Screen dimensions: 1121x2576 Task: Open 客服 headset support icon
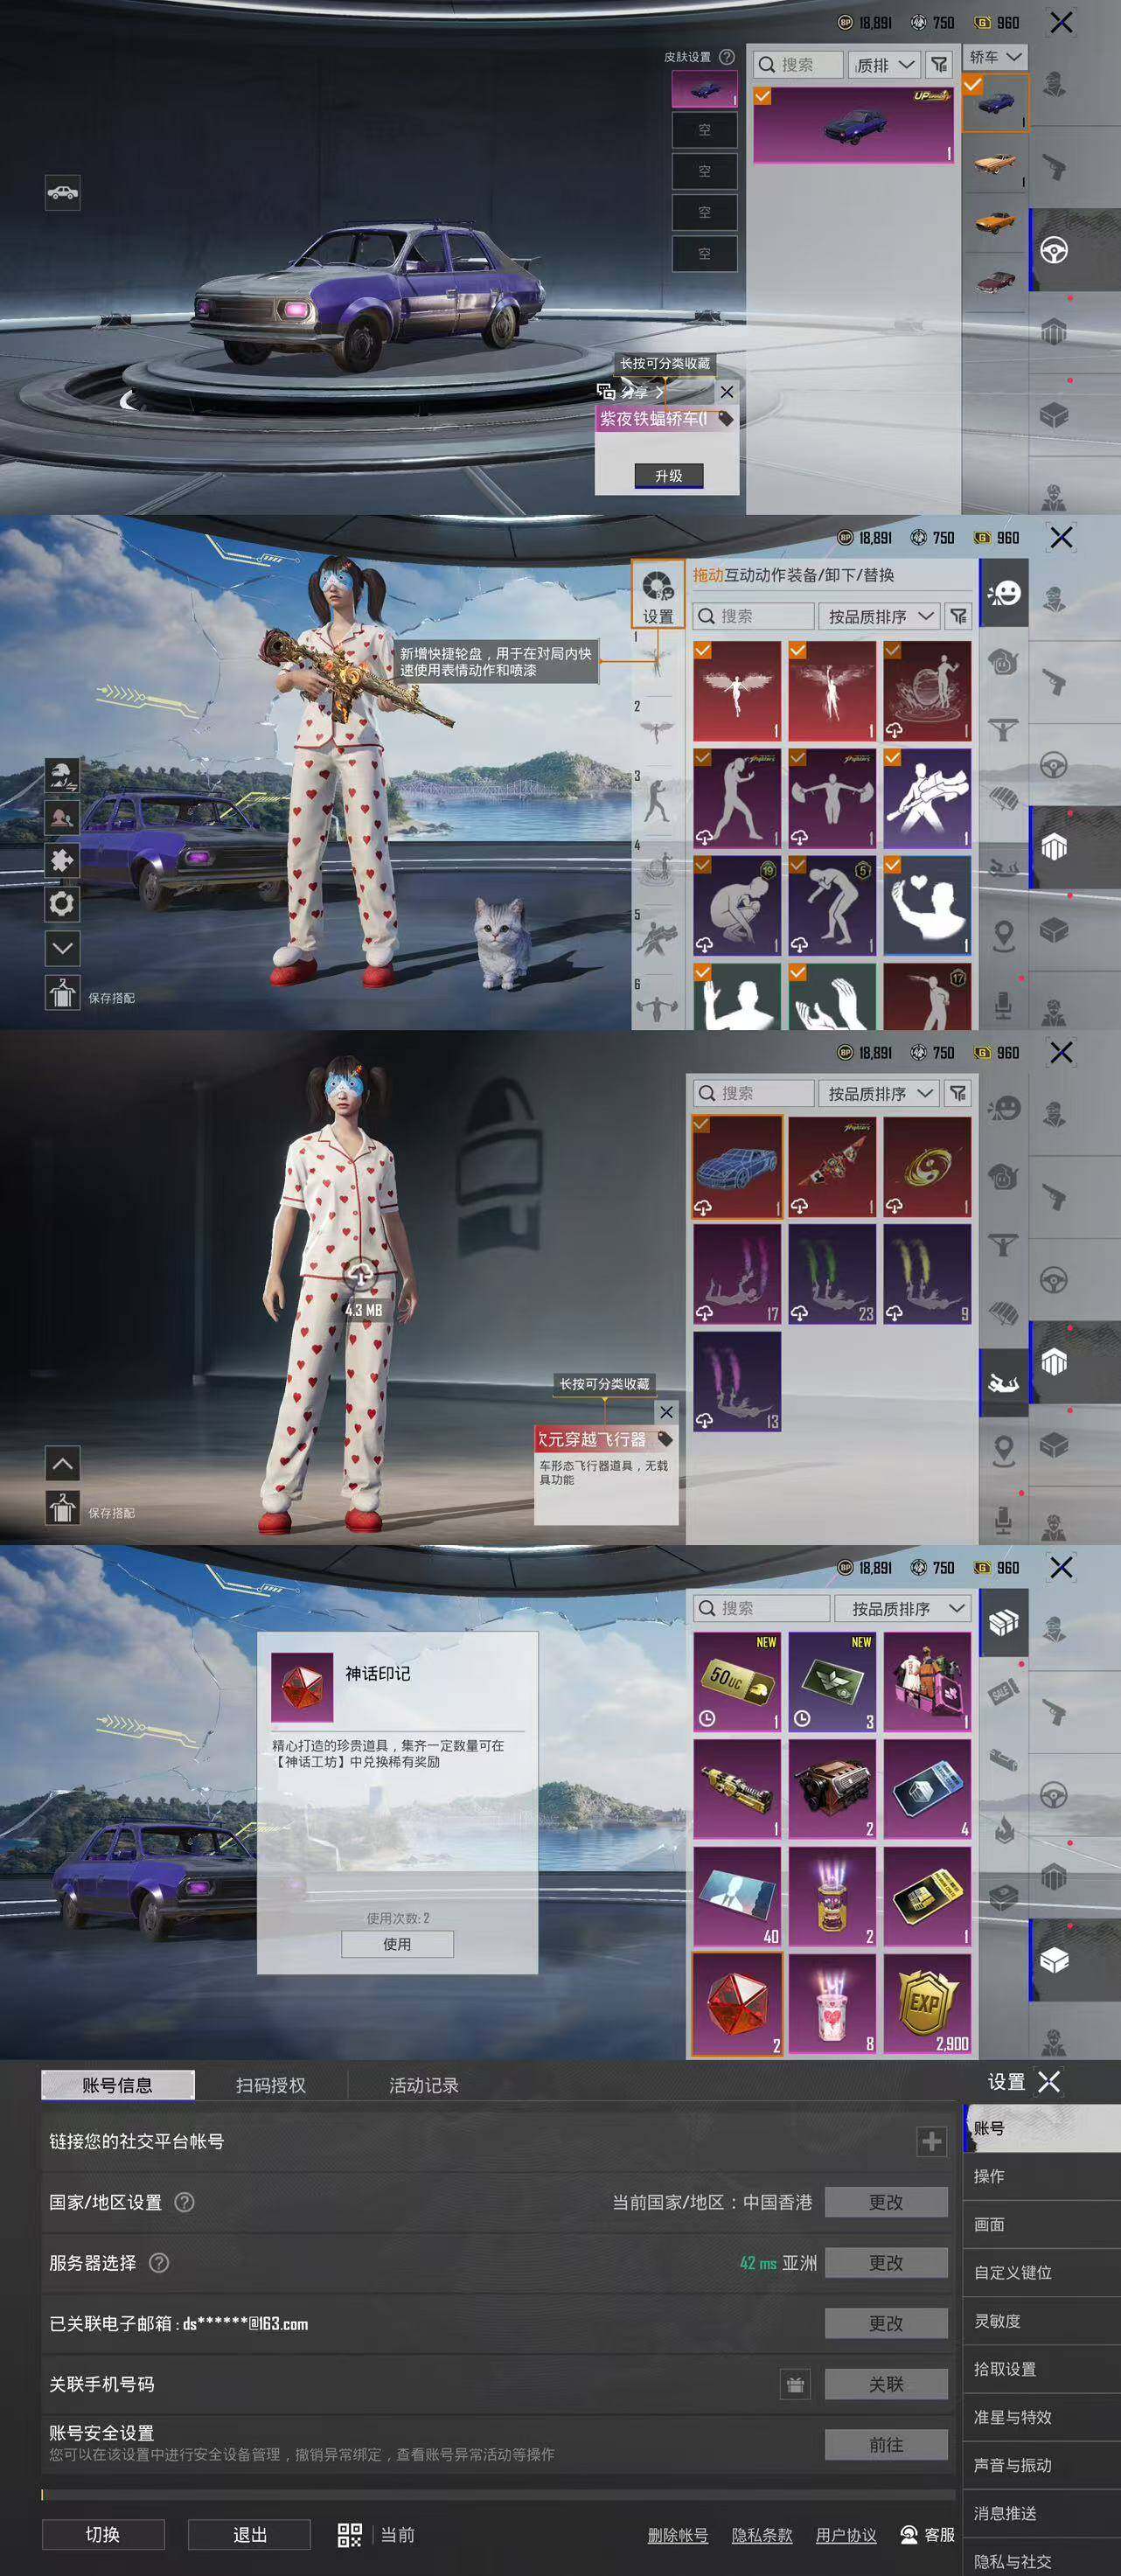908,2534
